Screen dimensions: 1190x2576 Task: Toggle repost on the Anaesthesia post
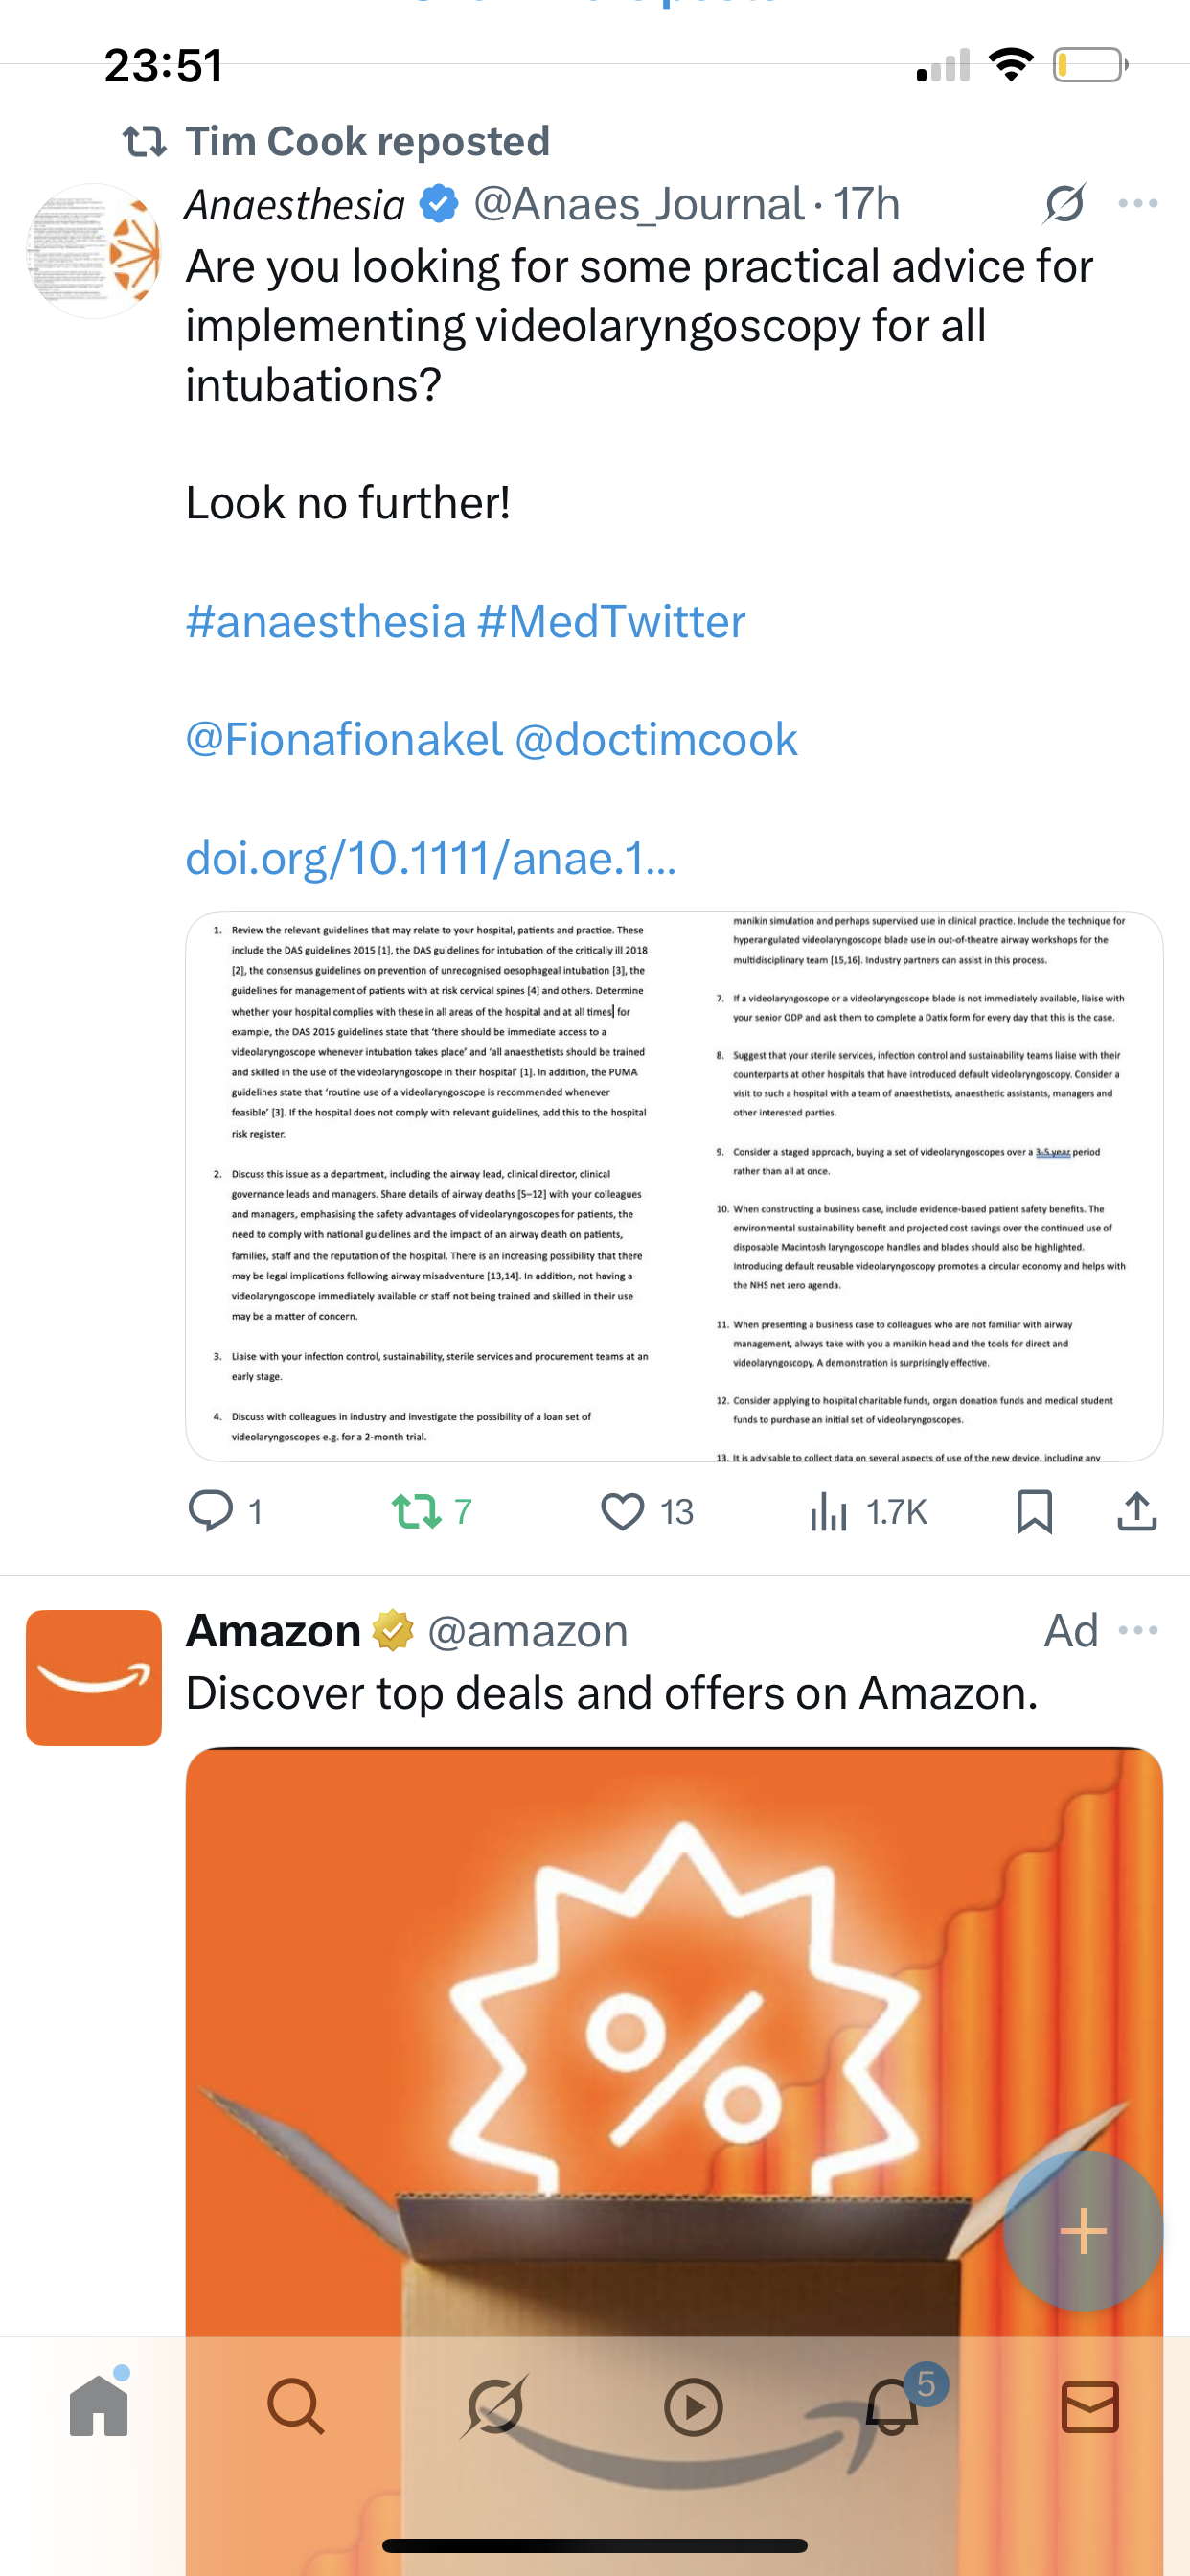[416, 1511]
